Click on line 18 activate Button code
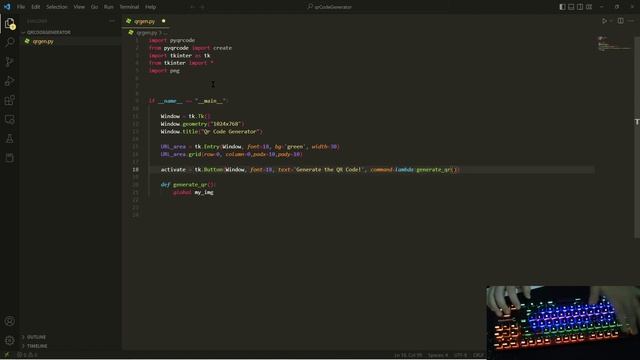 pyautogui.click(x=310, y=169)
